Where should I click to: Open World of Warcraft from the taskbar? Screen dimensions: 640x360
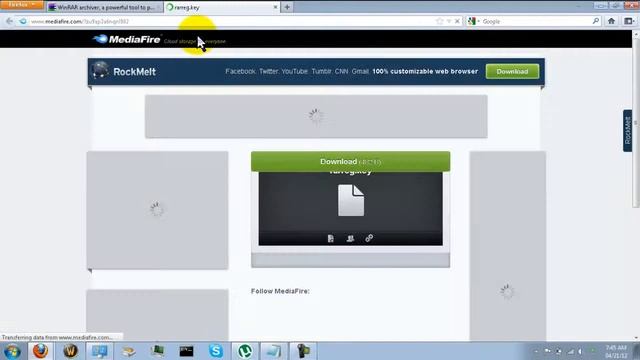click(x=70, y=351)
